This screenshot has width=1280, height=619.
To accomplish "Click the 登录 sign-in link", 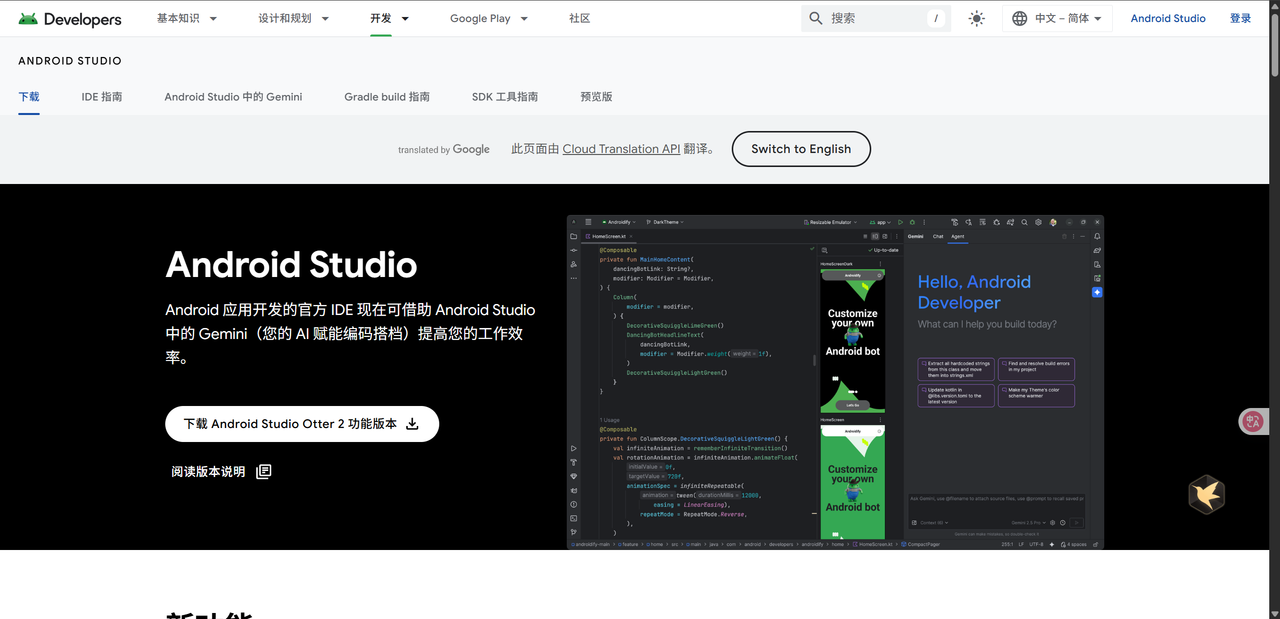I will (1240, 18).
